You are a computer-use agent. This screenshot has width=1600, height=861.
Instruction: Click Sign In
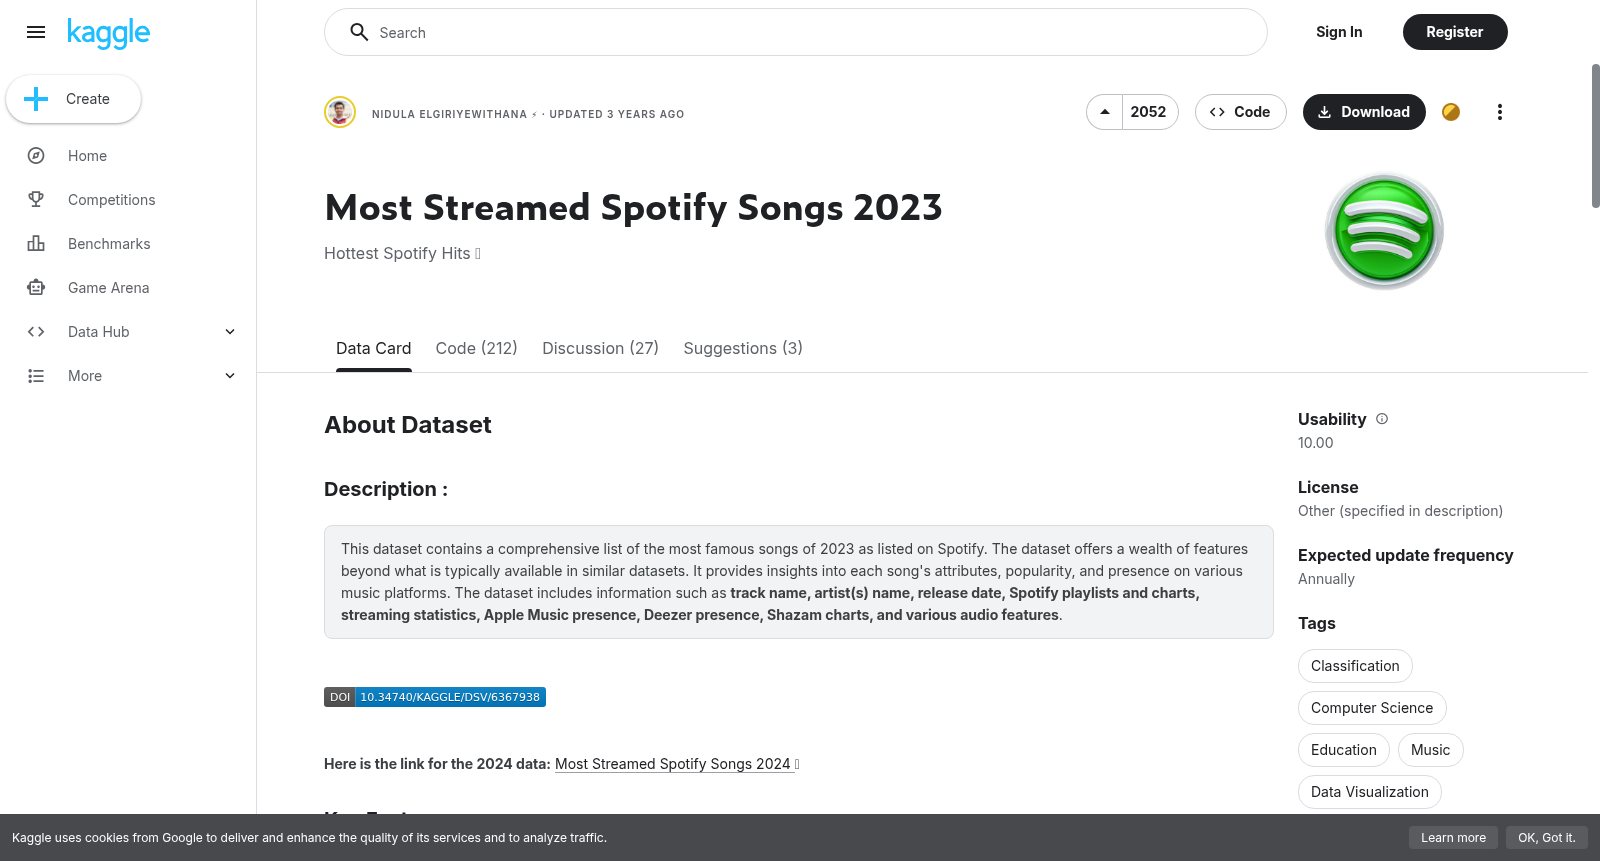coord(1339,32)
